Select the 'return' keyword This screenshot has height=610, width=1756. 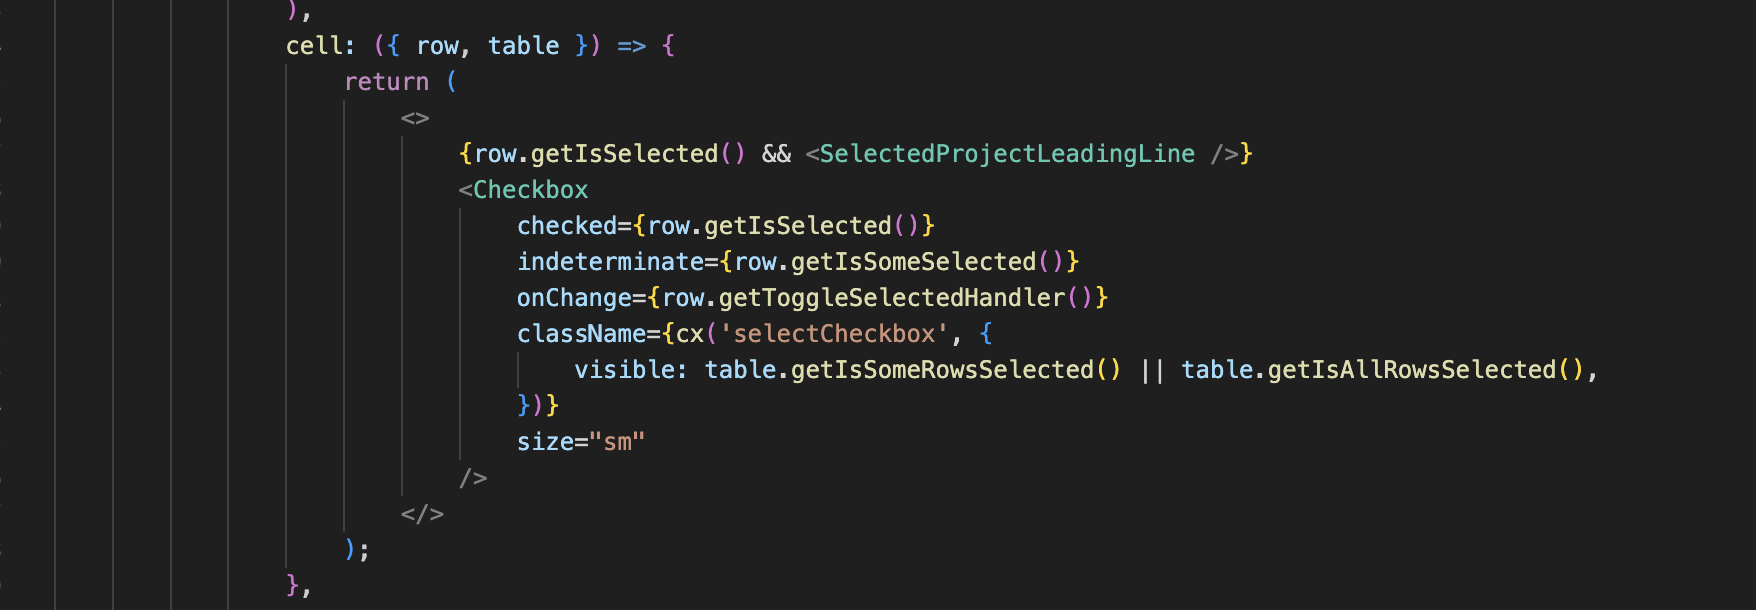click(386, 82)
